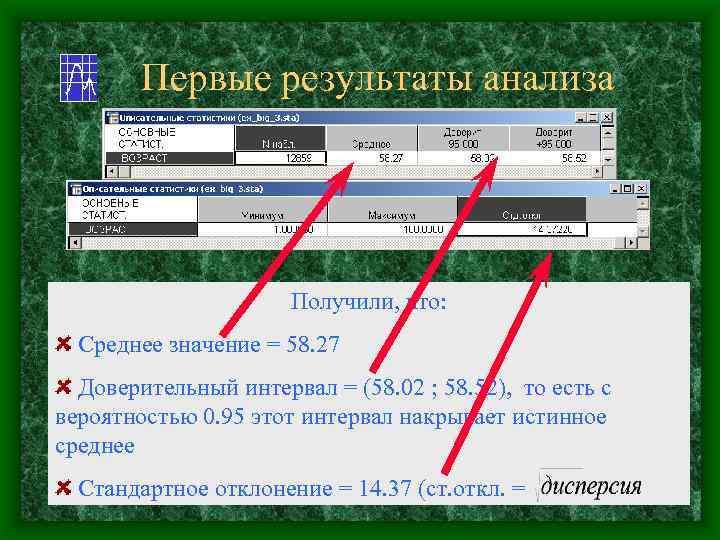Click the 'Доверительный интервал' bullet text
Image resolution: width=720 pixels, height=540 pixels.
point(333,416)
